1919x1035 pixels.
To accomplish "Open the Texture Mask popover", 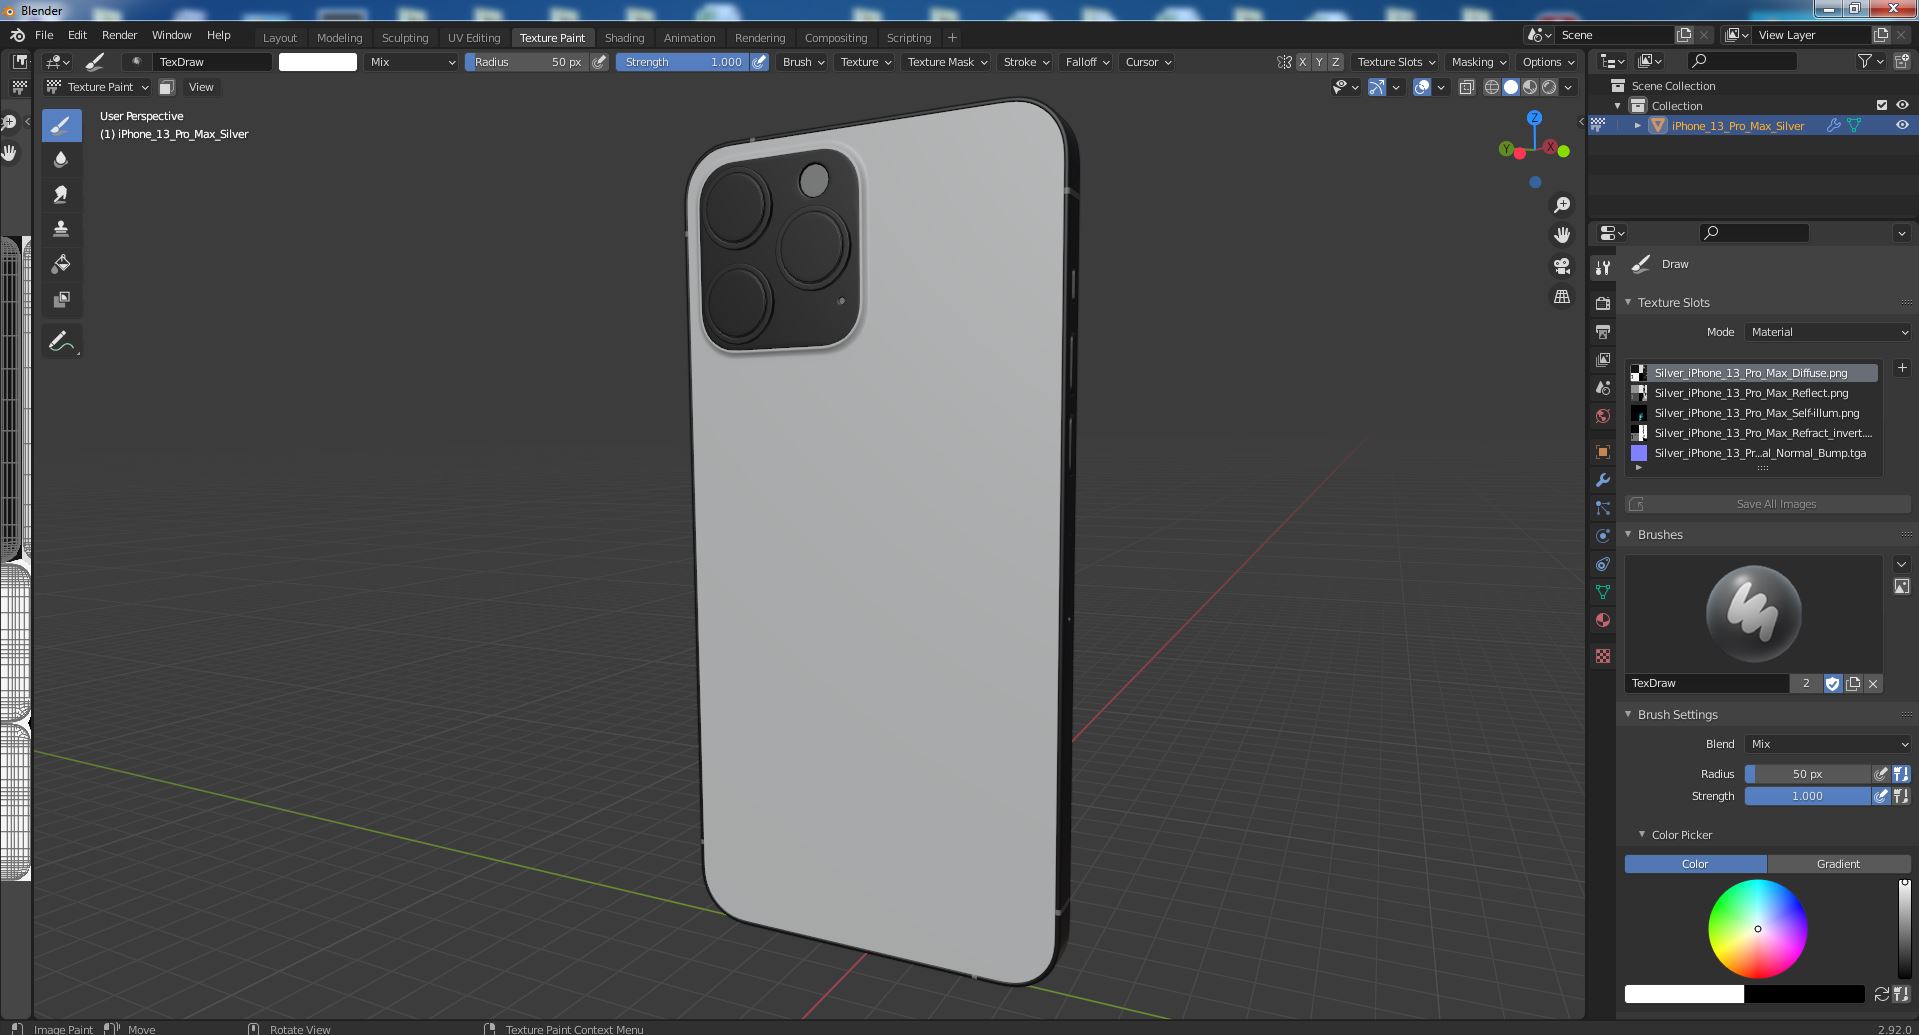I will (x=947, y=62).
